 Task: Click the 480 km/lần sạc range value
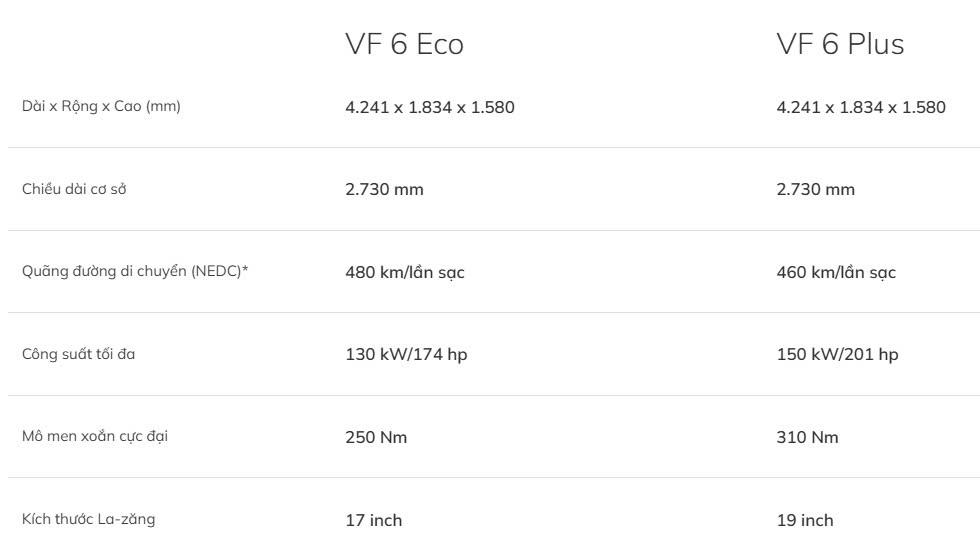[405, 273]
